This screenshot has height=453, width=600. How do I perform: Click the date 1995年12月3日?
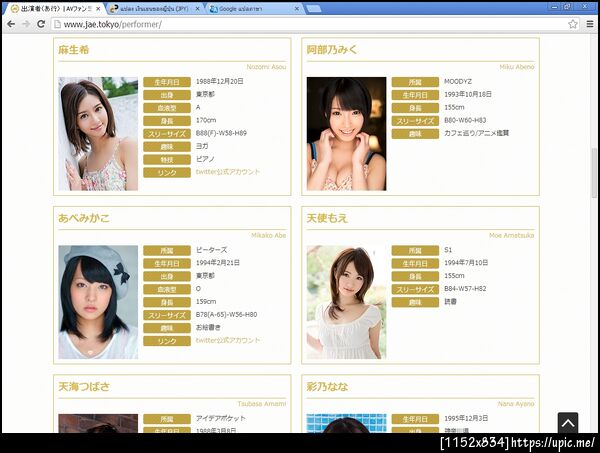(466, 418)
